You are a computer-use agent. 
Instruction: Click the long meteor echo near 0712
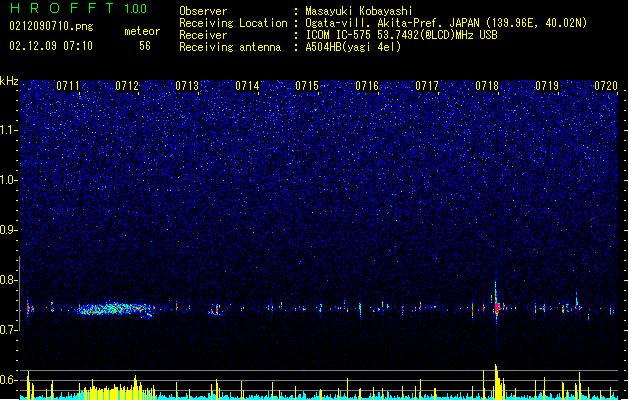[x=116, y=309]
